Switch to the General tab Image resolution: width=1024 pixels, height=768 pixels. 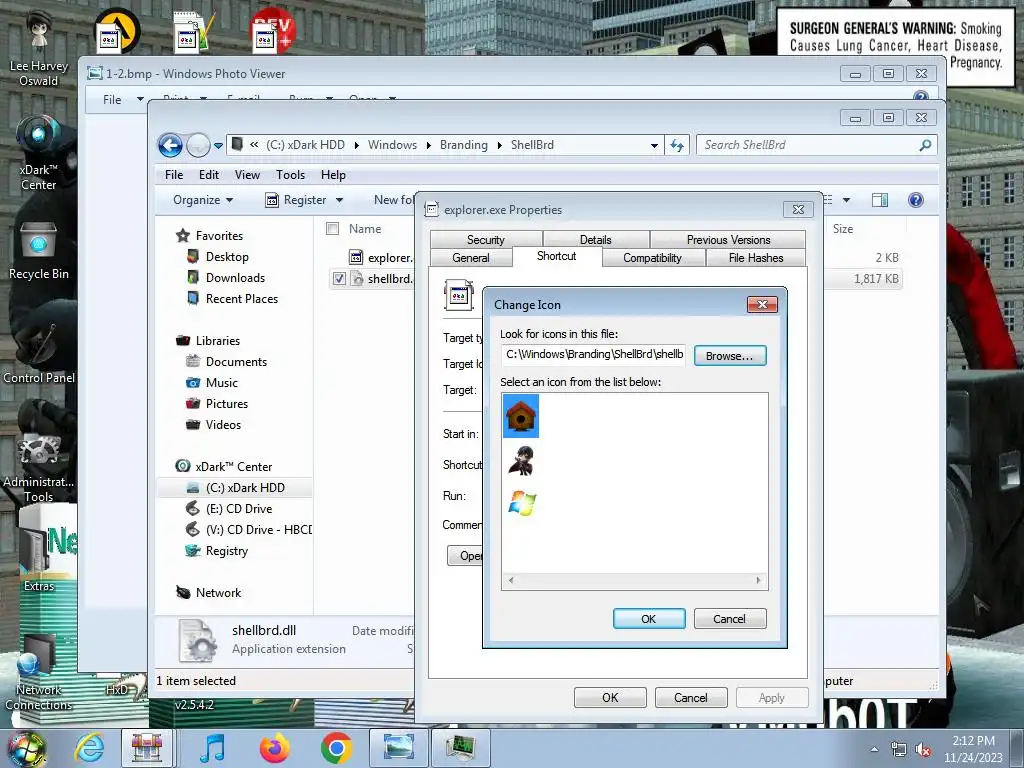(x=471, y=258)
